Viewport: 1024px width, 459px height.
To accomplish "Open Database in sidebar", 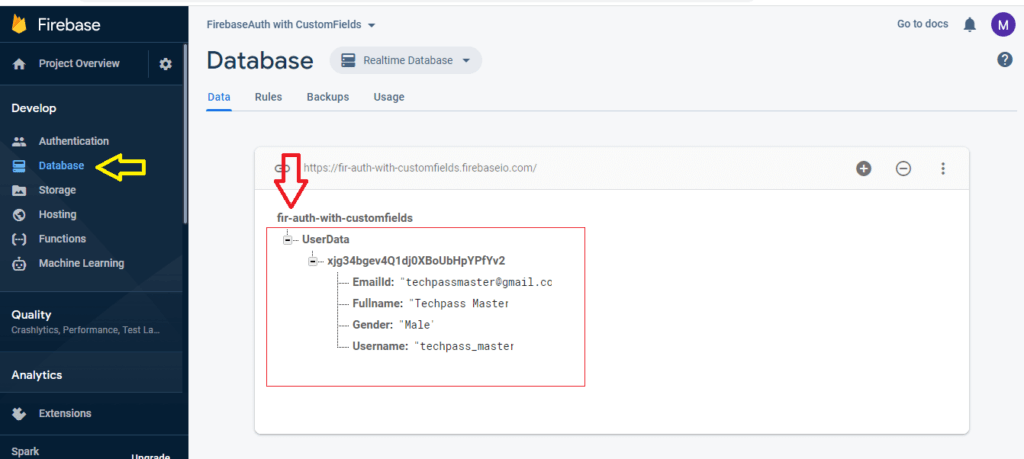I will [x=61, y=166].
